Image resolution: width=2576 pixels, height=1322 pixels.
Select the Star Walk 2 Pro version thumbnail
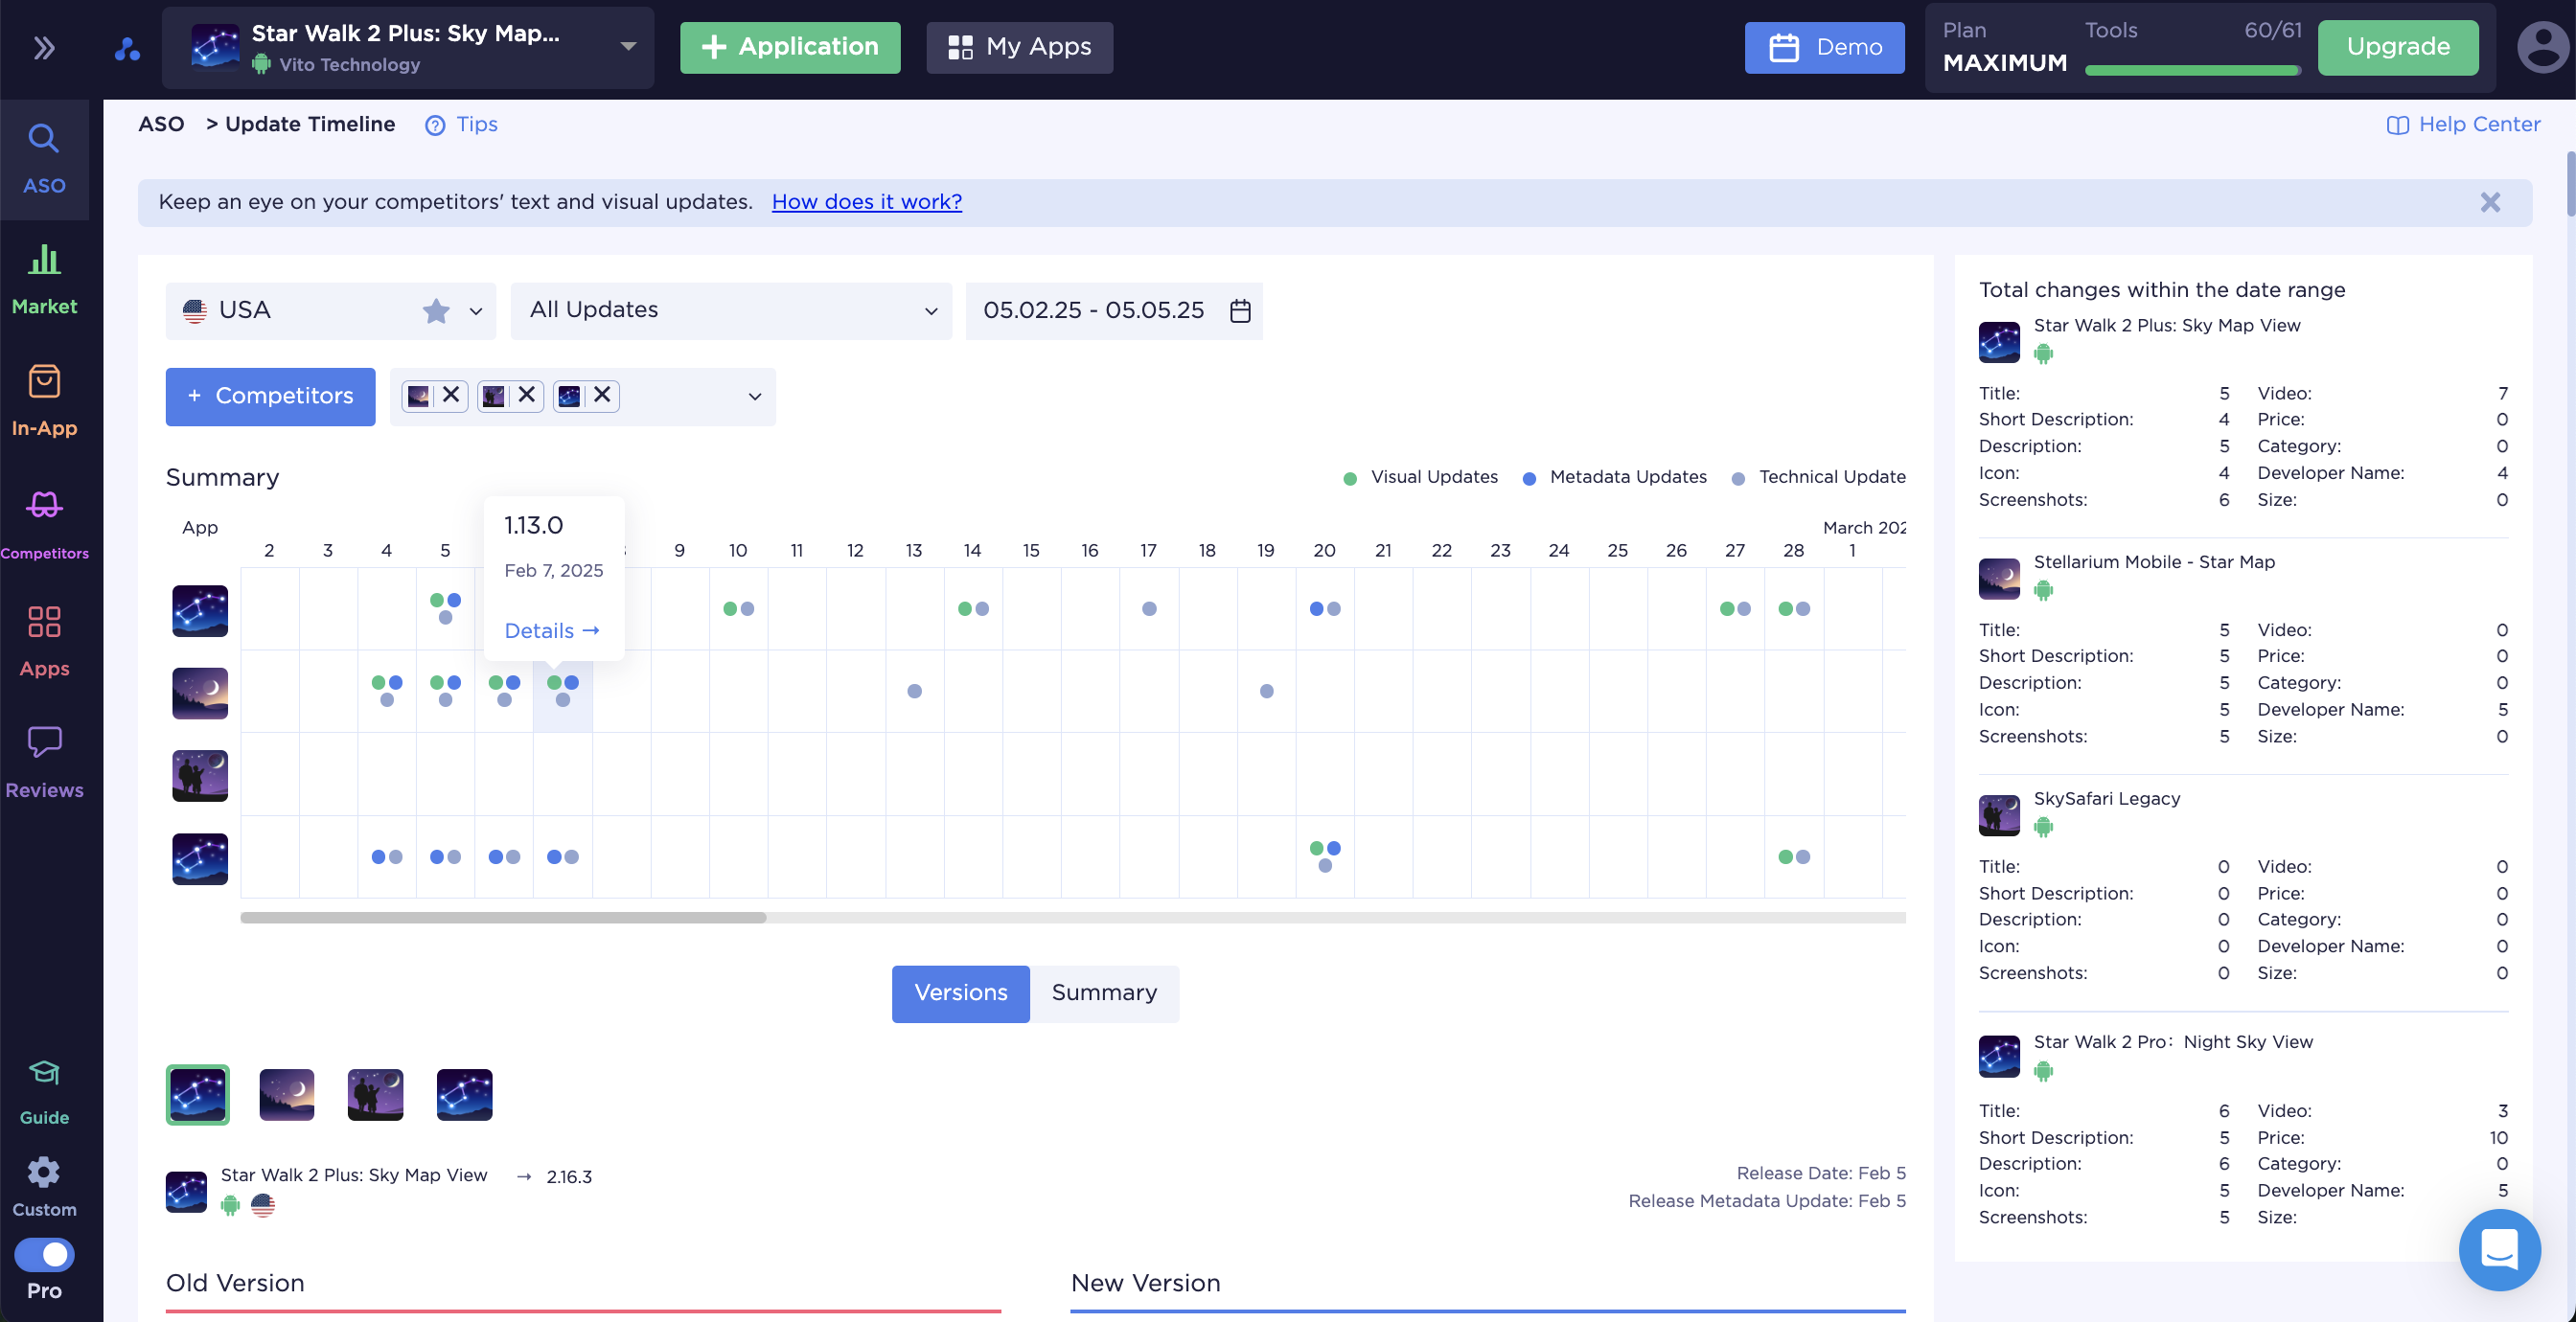pos(464,1094)
